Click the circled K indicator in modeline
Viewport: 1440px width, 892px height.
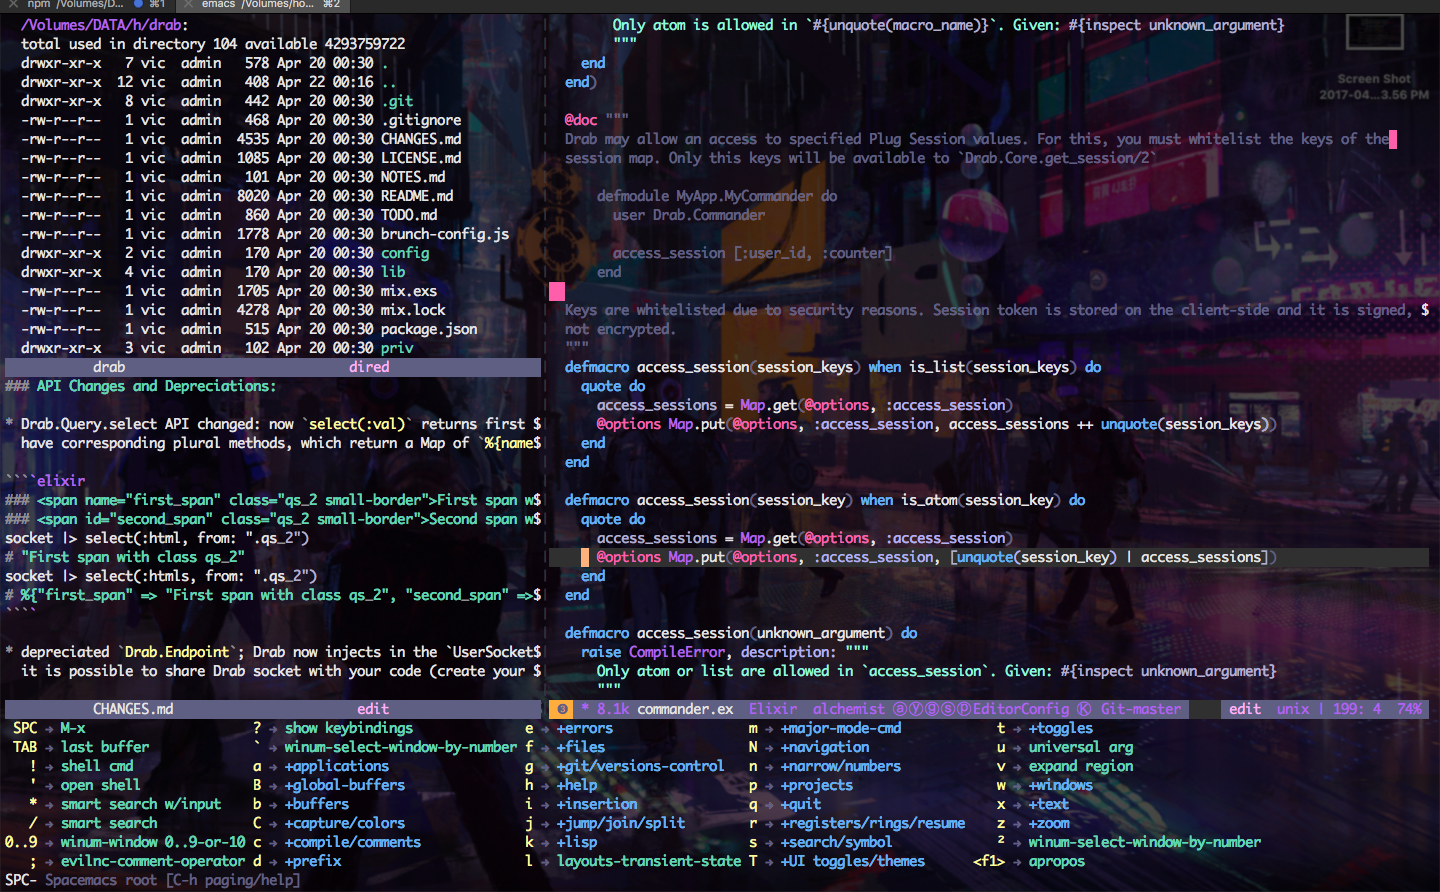1084,709
